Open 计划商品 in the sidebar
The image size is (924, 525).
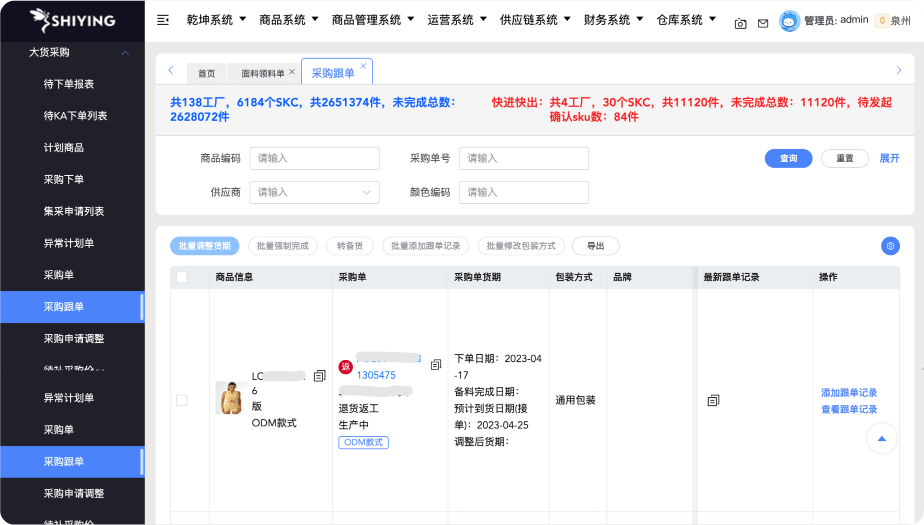point(63,148)
